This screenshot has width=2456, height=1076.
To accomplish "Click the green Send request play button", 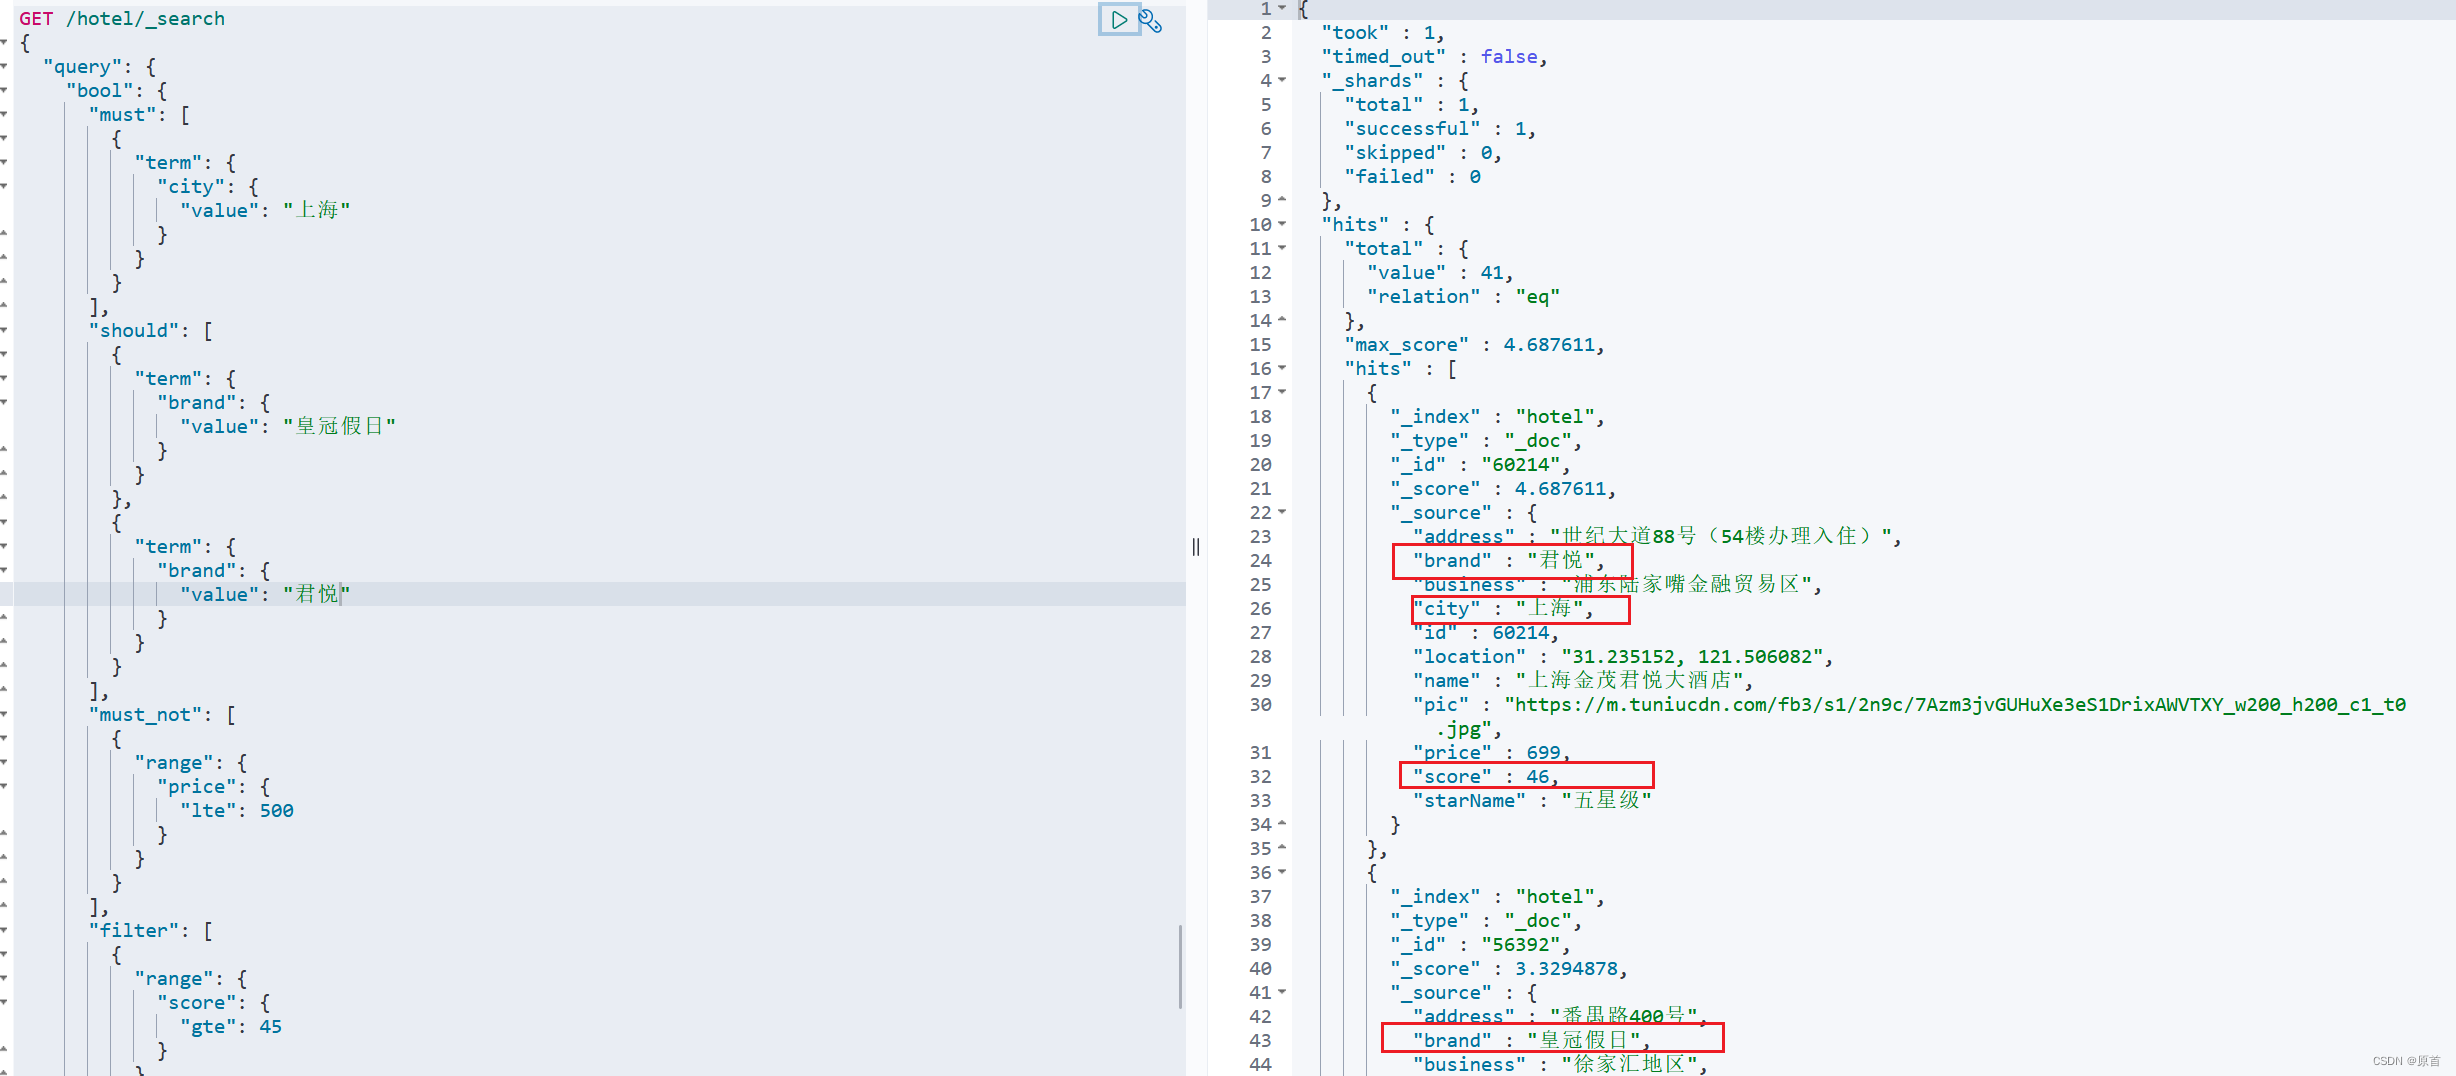I will pos(1119,19).
